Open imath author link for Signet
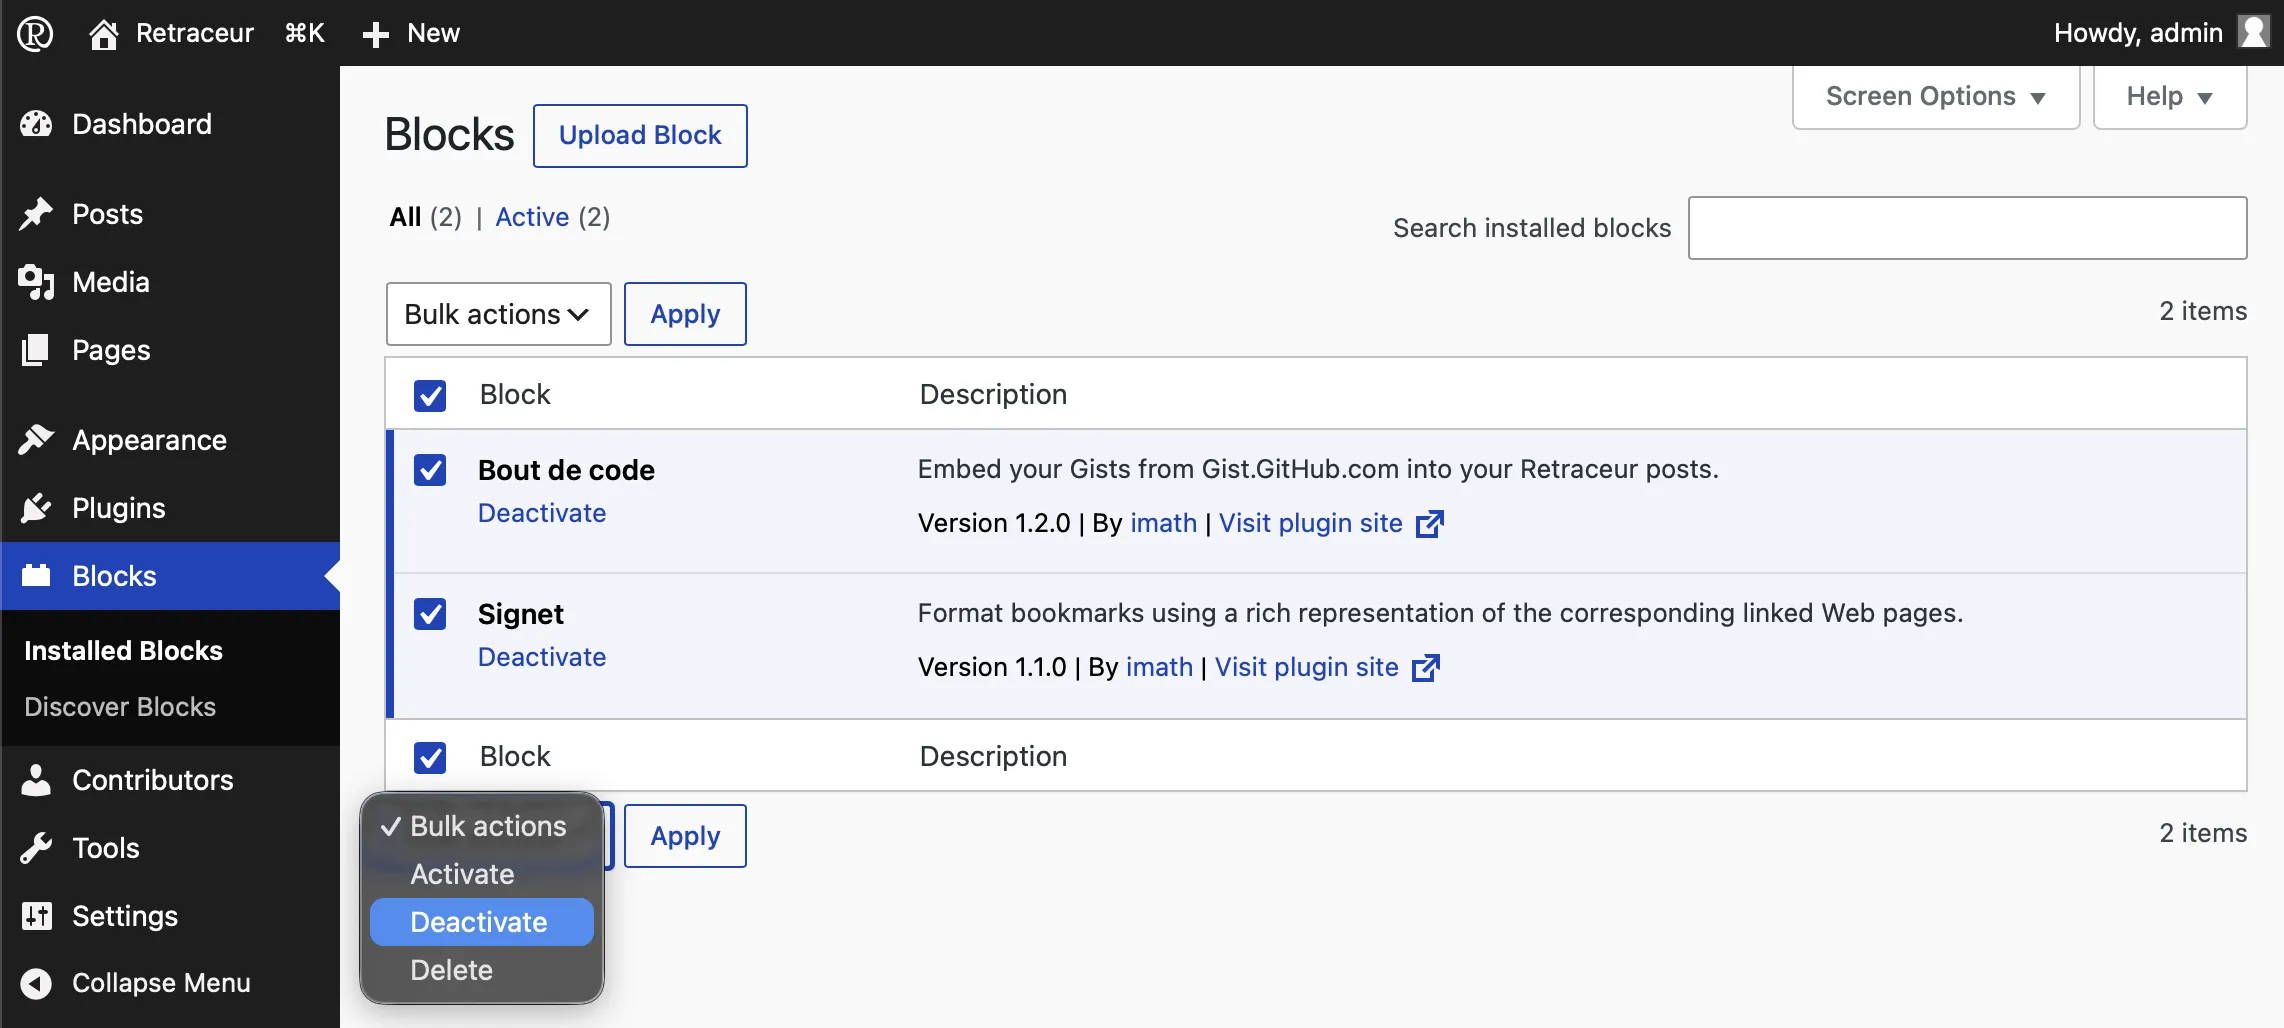The width and height of the screenshot is (2284, 1028). point(1160,667)
